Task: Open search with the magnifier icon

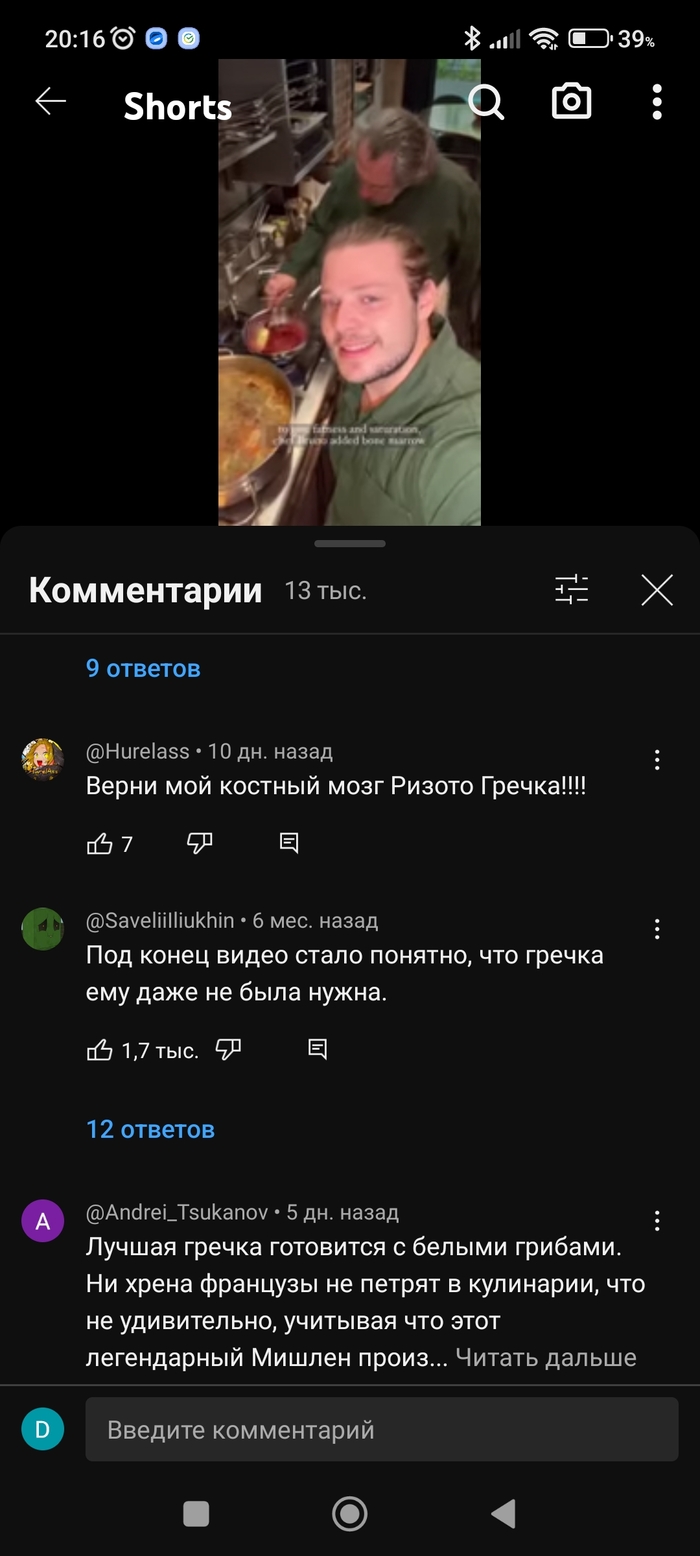Action: click(486, 102)
